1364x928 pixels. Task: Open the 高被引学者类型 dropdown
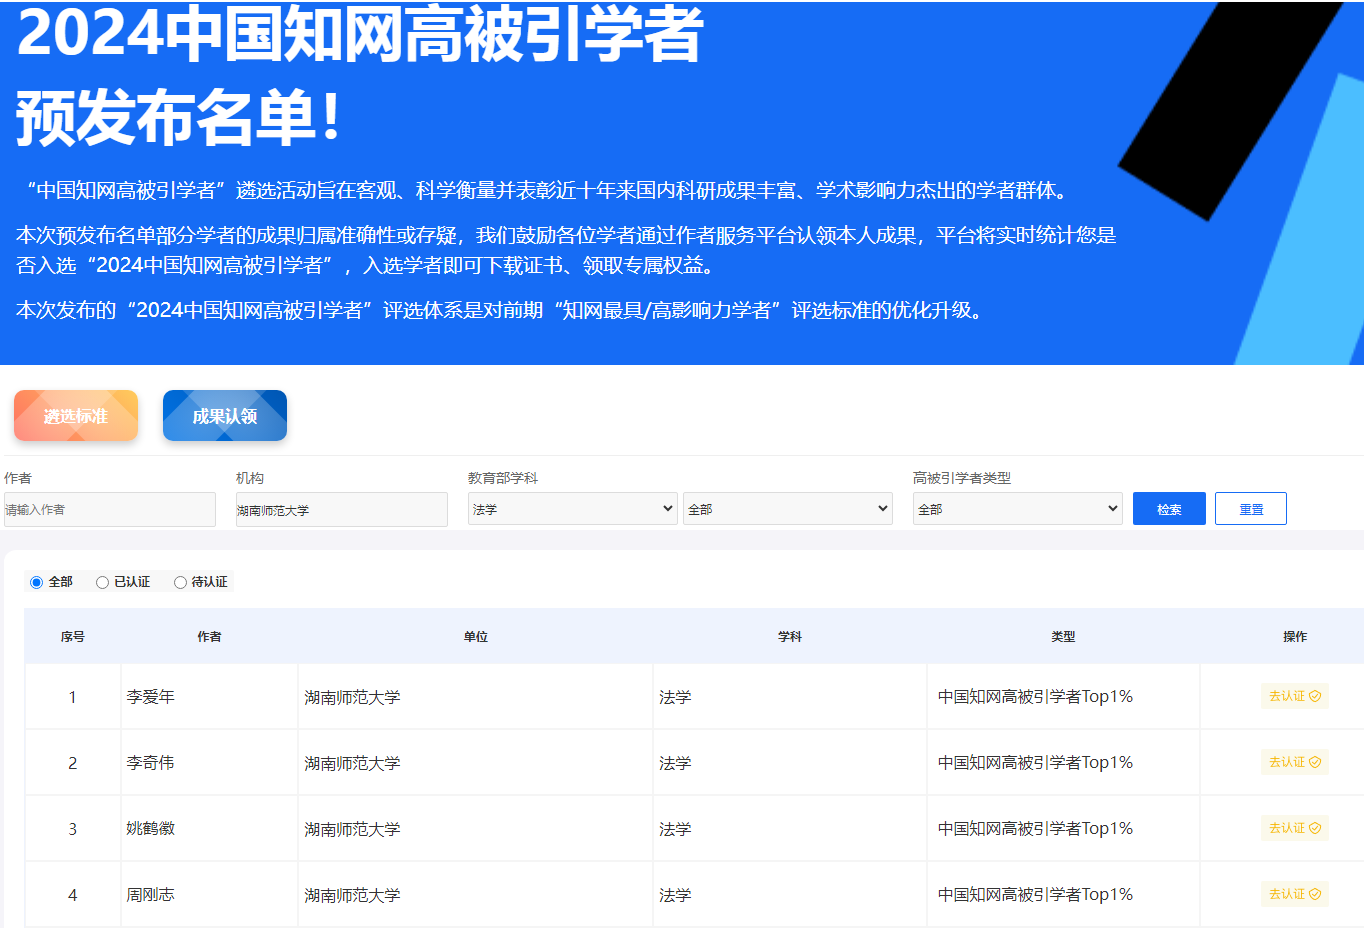[1017, 509]
